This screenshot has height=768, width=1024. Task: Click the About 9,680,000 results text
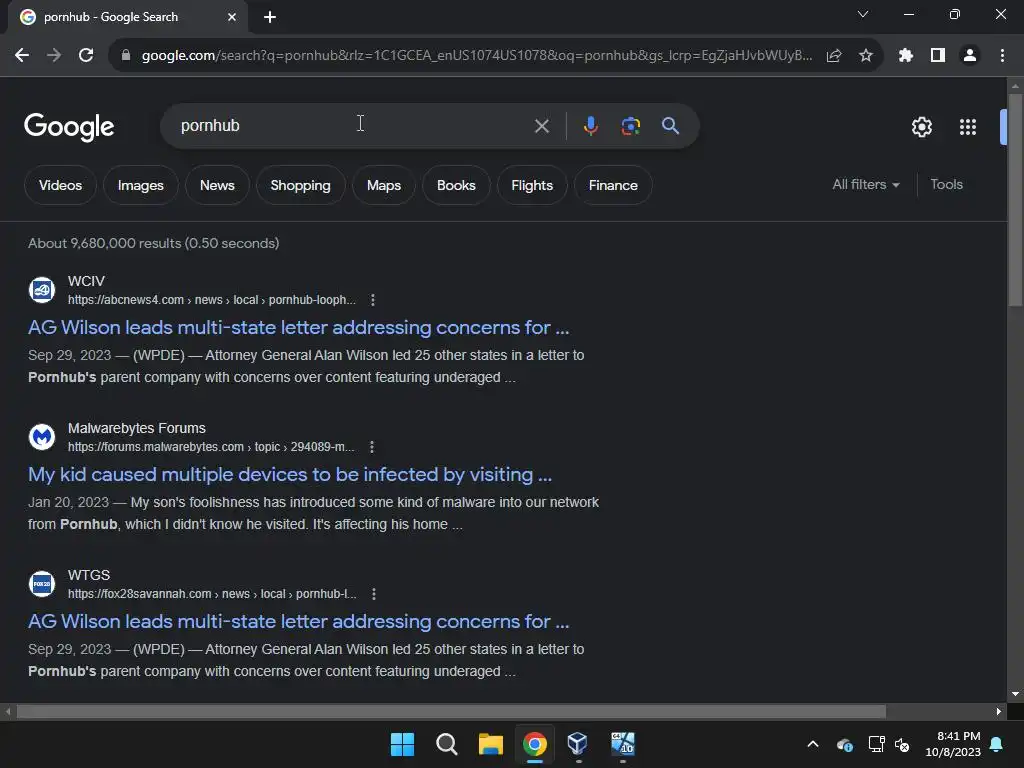[153, 243]
